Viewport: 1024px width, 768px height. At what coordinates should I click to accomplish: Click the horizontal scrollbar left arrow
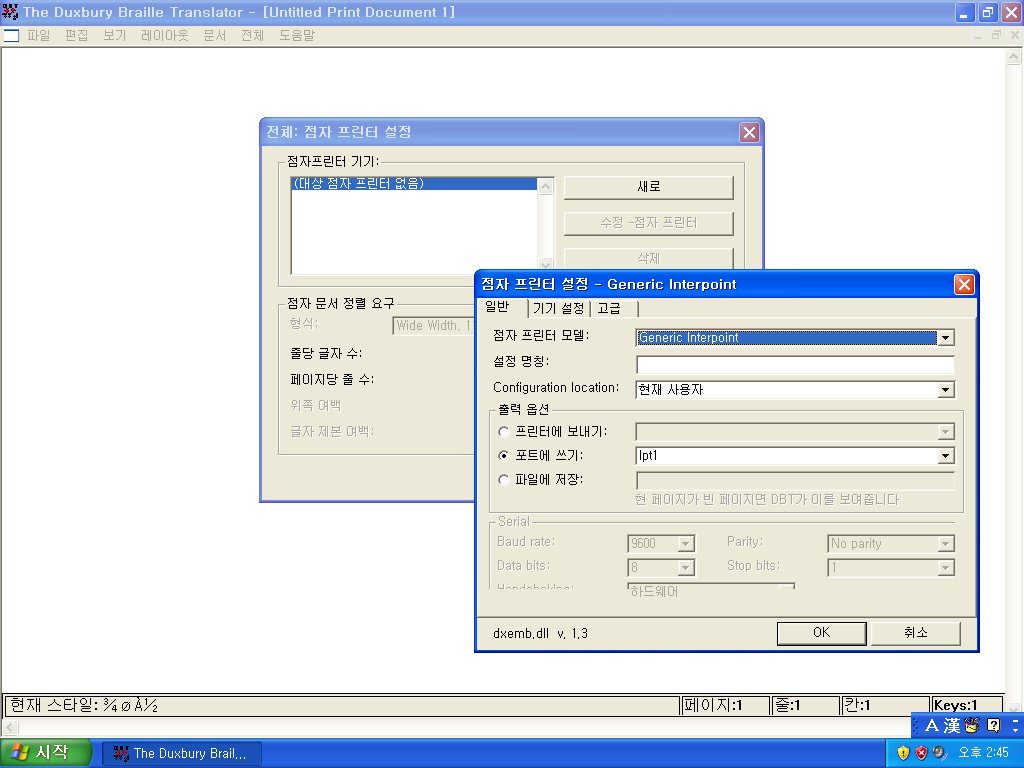9,727
